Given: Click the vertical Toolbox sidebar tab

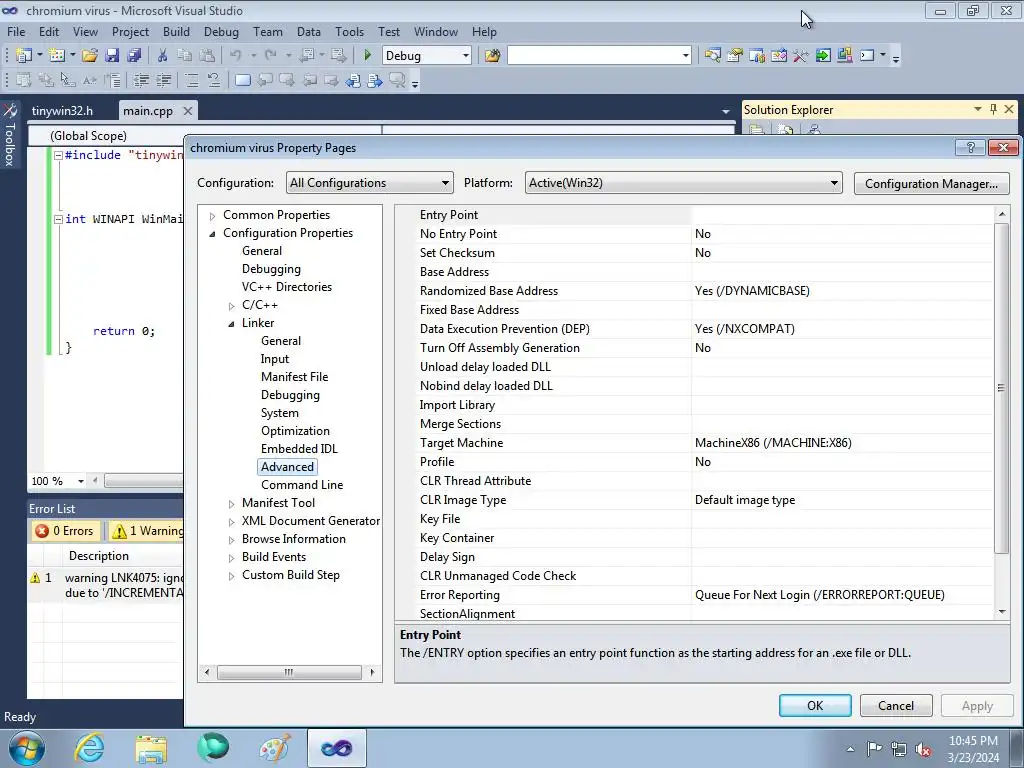Looking at the screenshot, I should (10, 135).
